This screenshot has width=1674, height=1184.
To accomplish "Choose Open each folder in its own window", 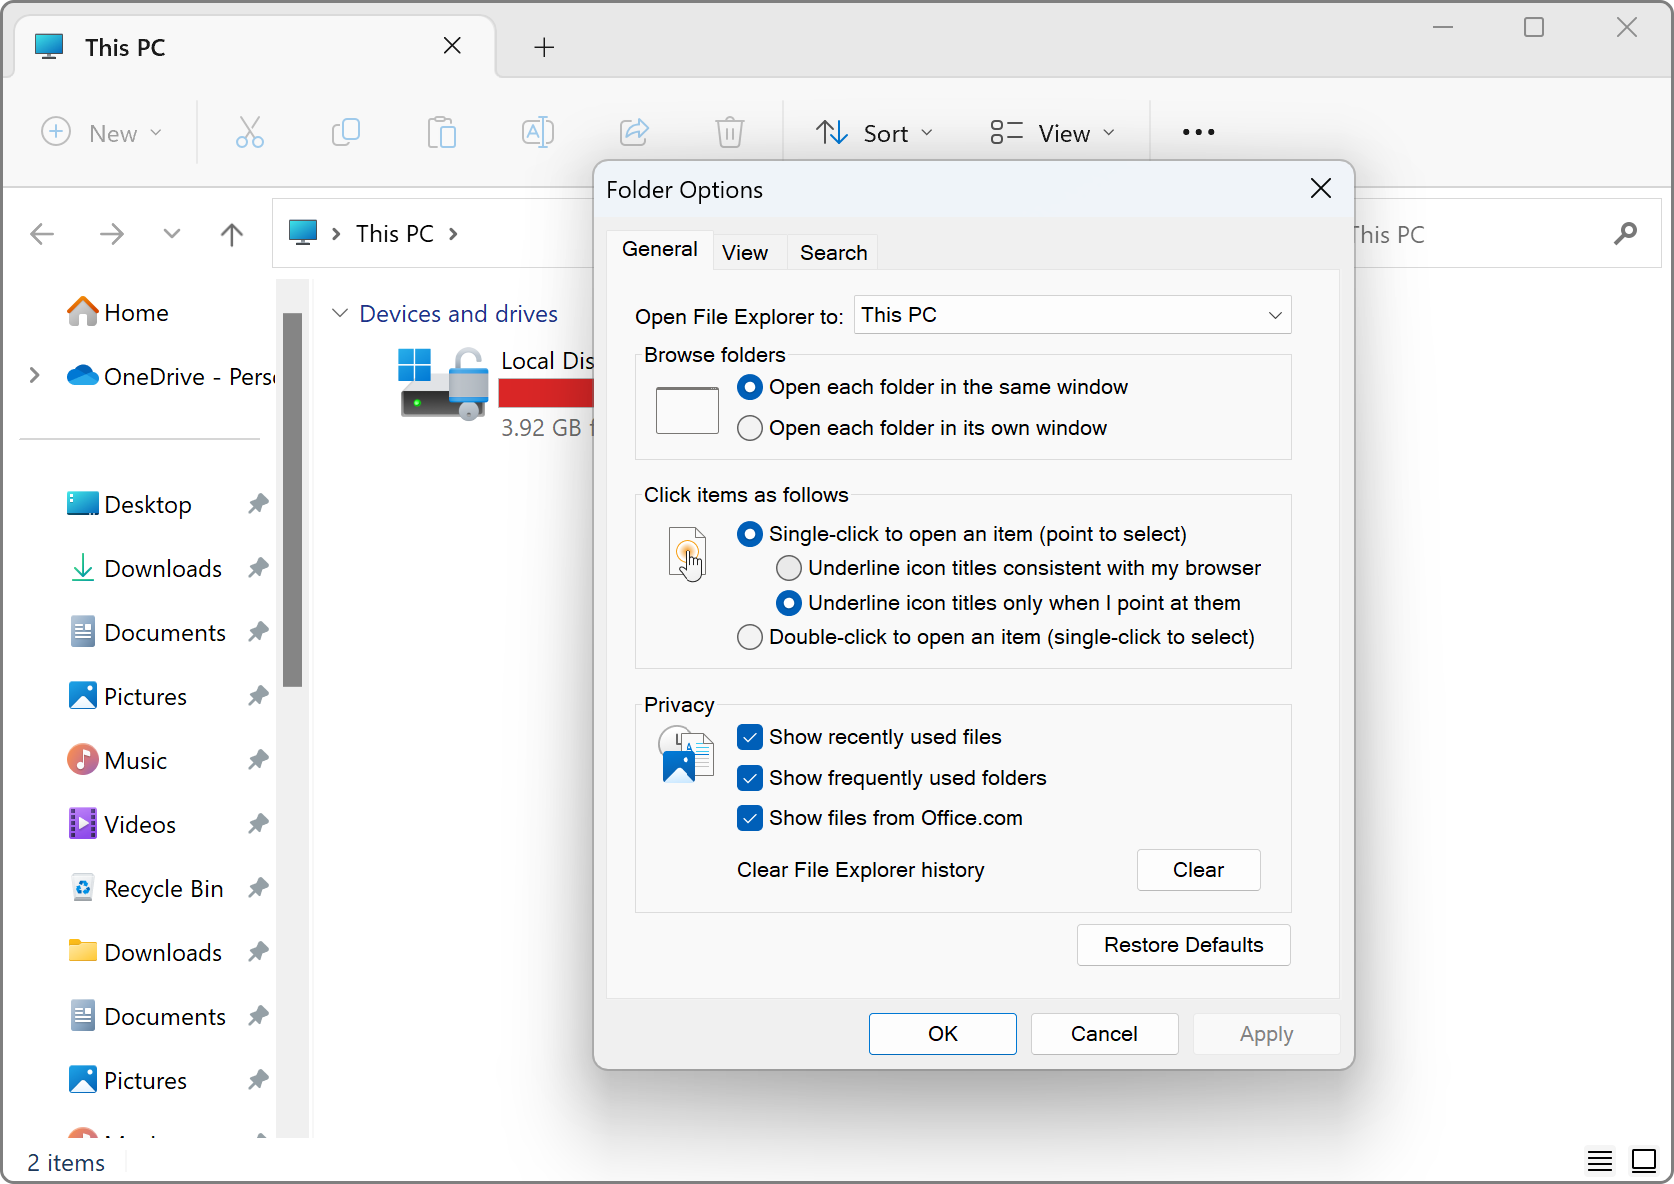I will pyautogui.click(x=750, y=428).
